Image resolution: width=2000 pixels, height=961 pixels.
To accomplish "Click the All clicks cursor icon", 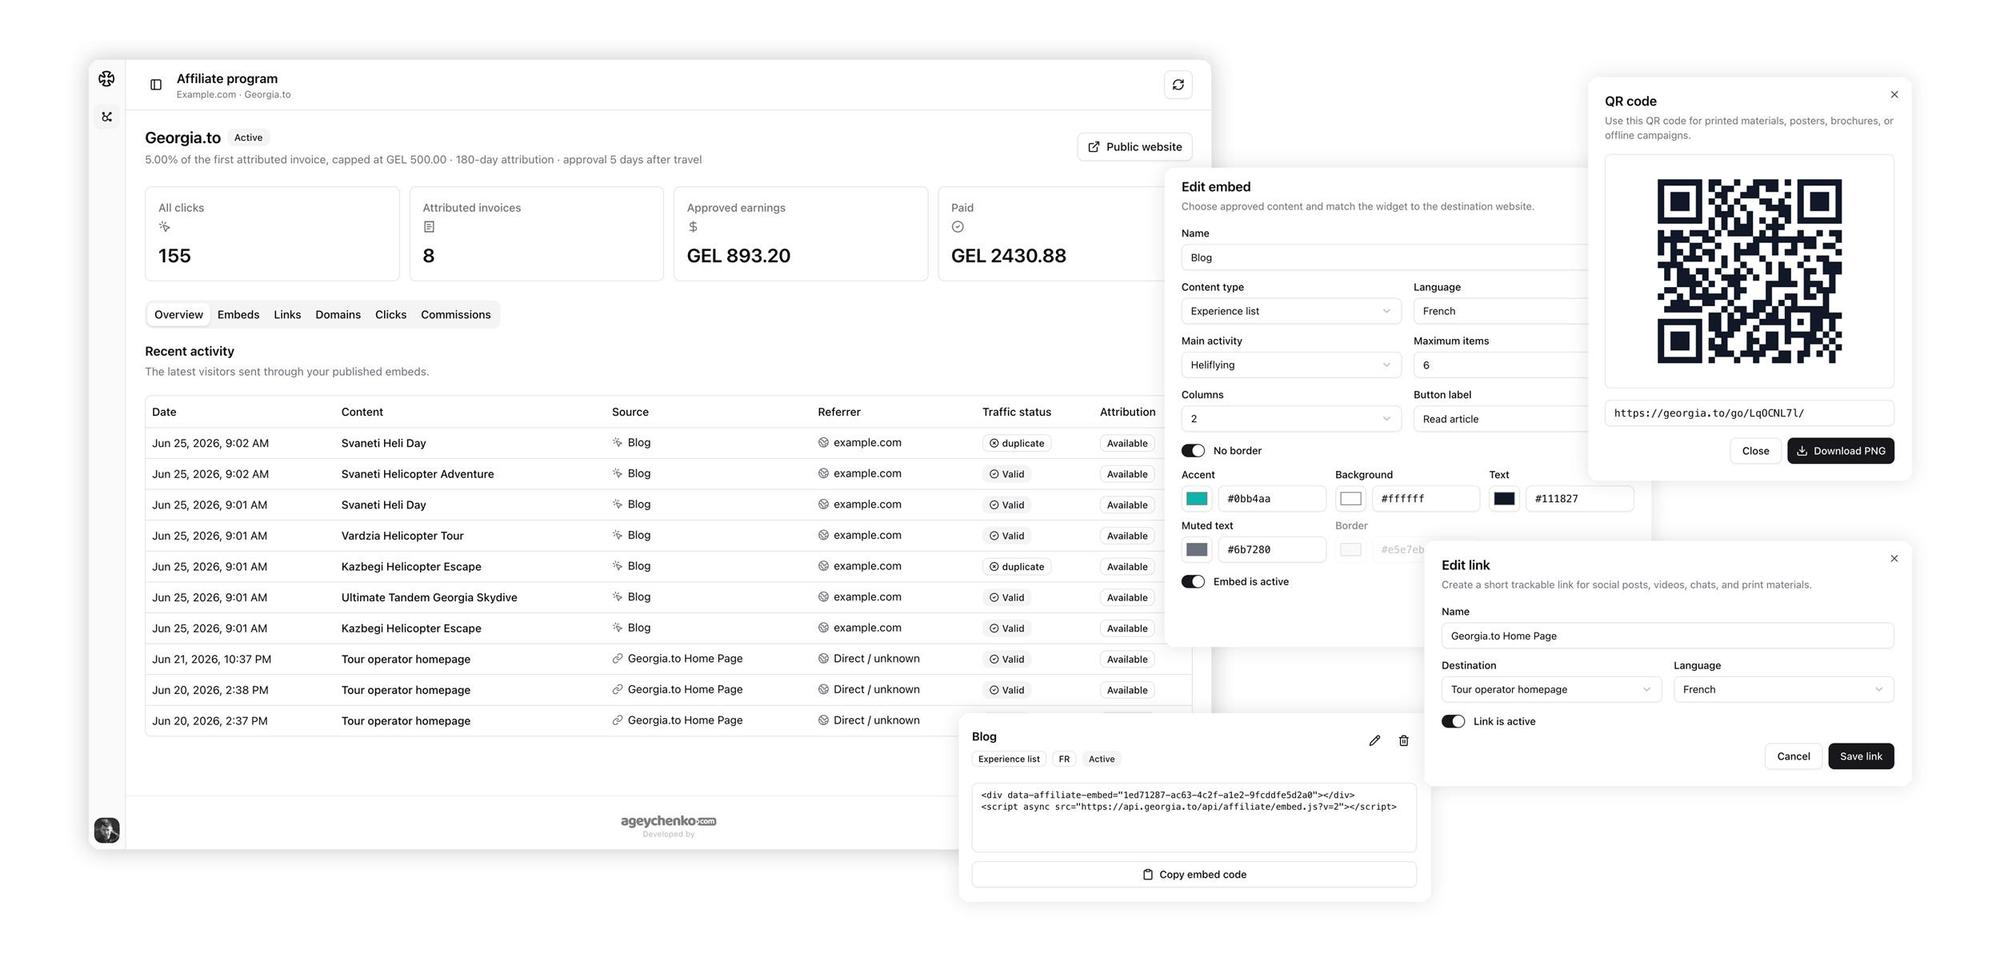I will click(x=164, y=227).
